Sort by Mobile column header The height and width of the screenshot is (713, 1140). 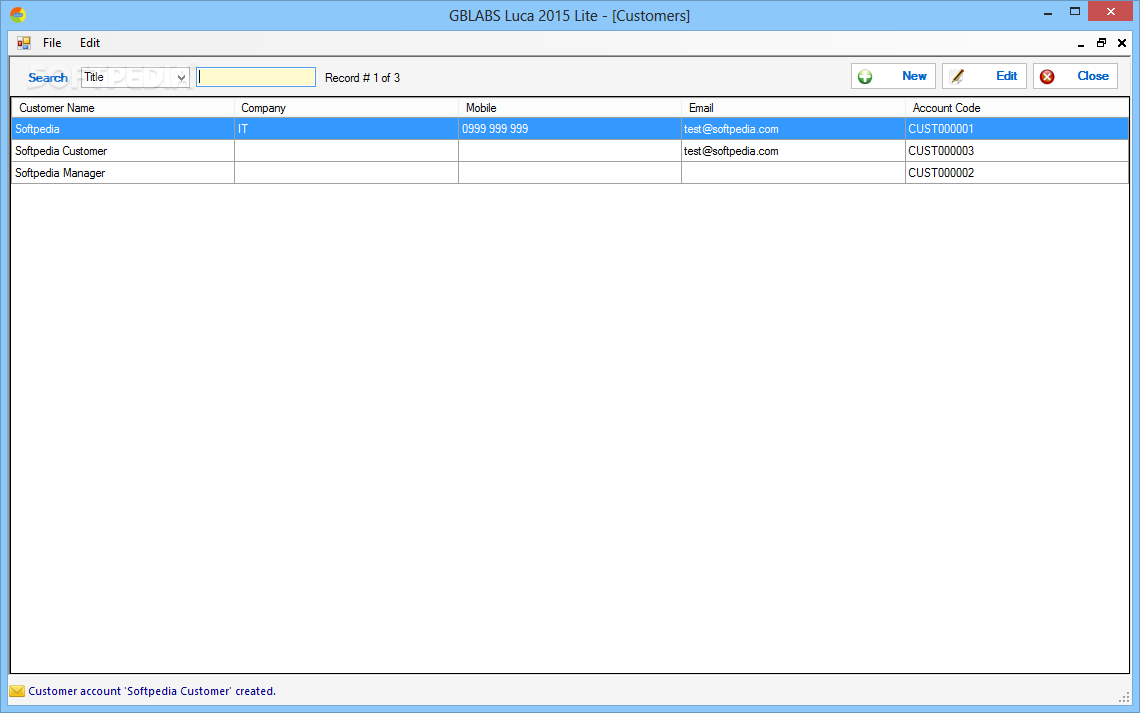point(570,108)
